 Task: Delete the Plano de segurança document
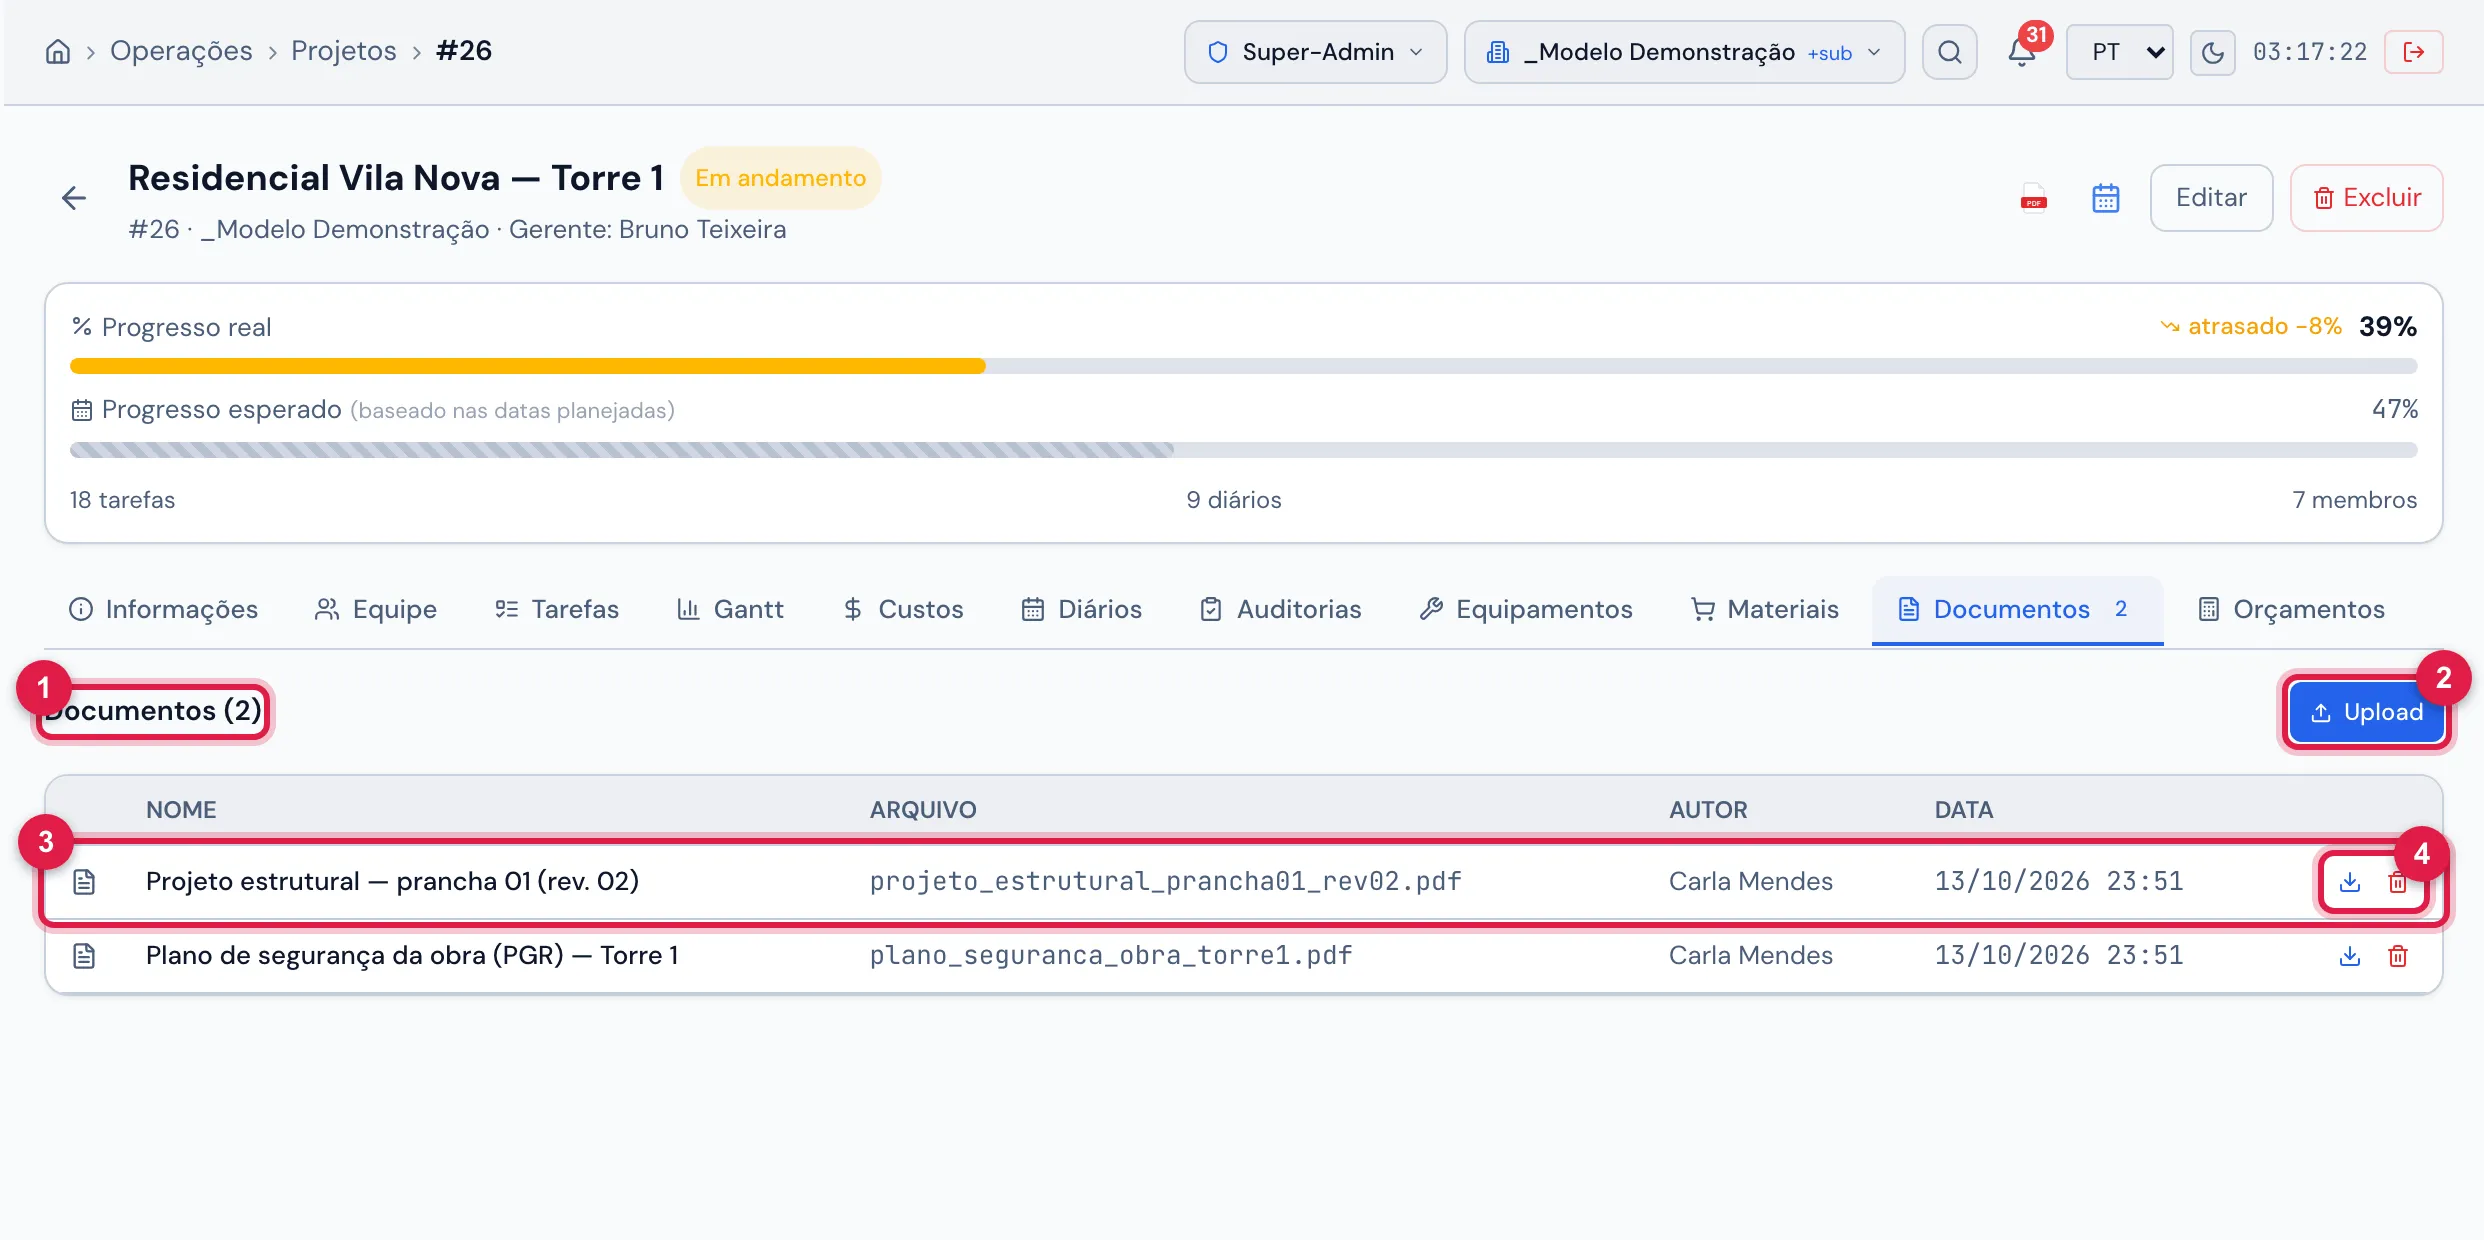click(2397, 956)
